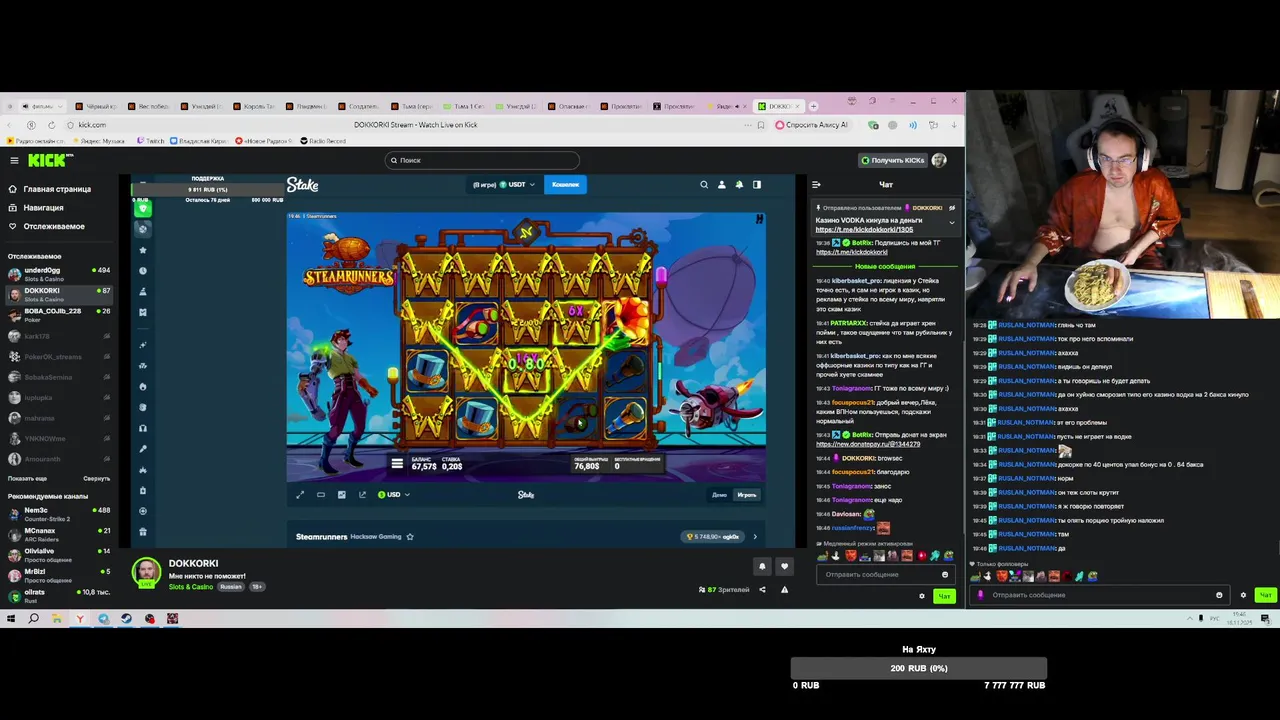Switch game to real play mode
1280x720 pixels.
pyautogui.click(x=747, y=495)
